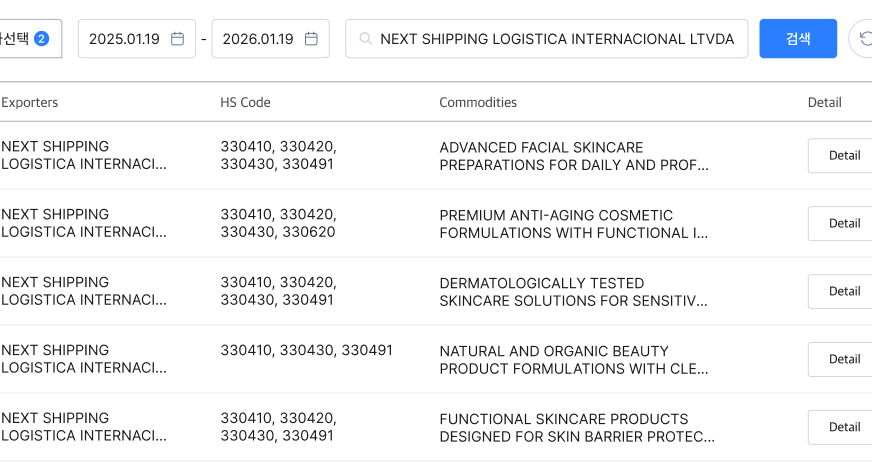
Task: Click the blue 검색 search button
Action: pos(797,39)
